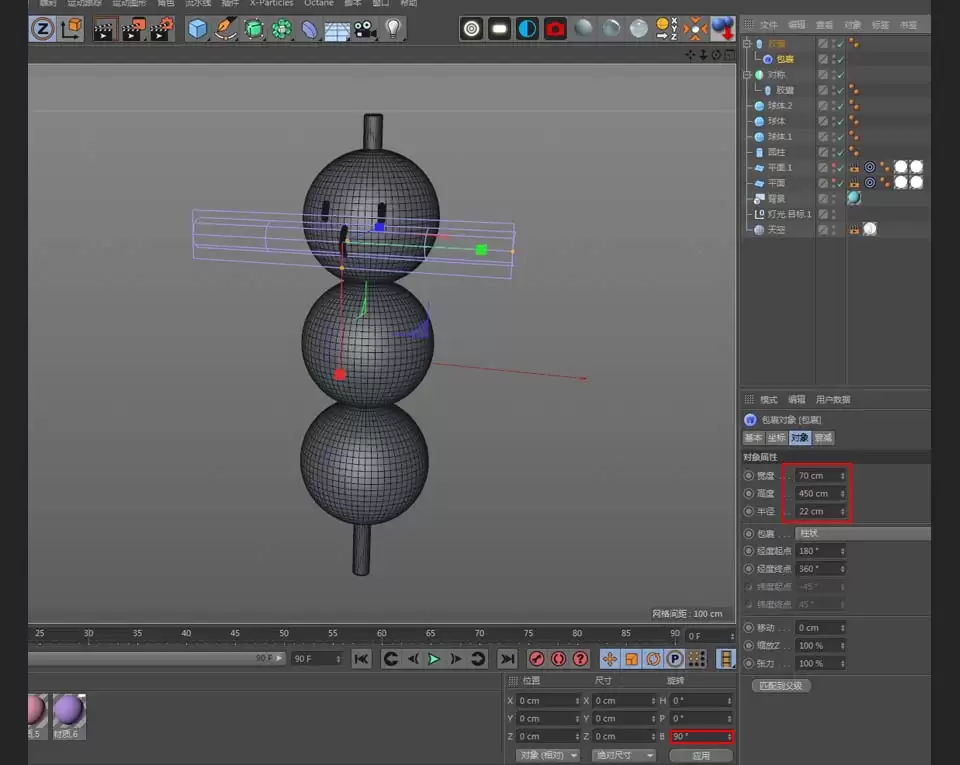Click the light bulb icon in toolbar

(x=393, y=28)
